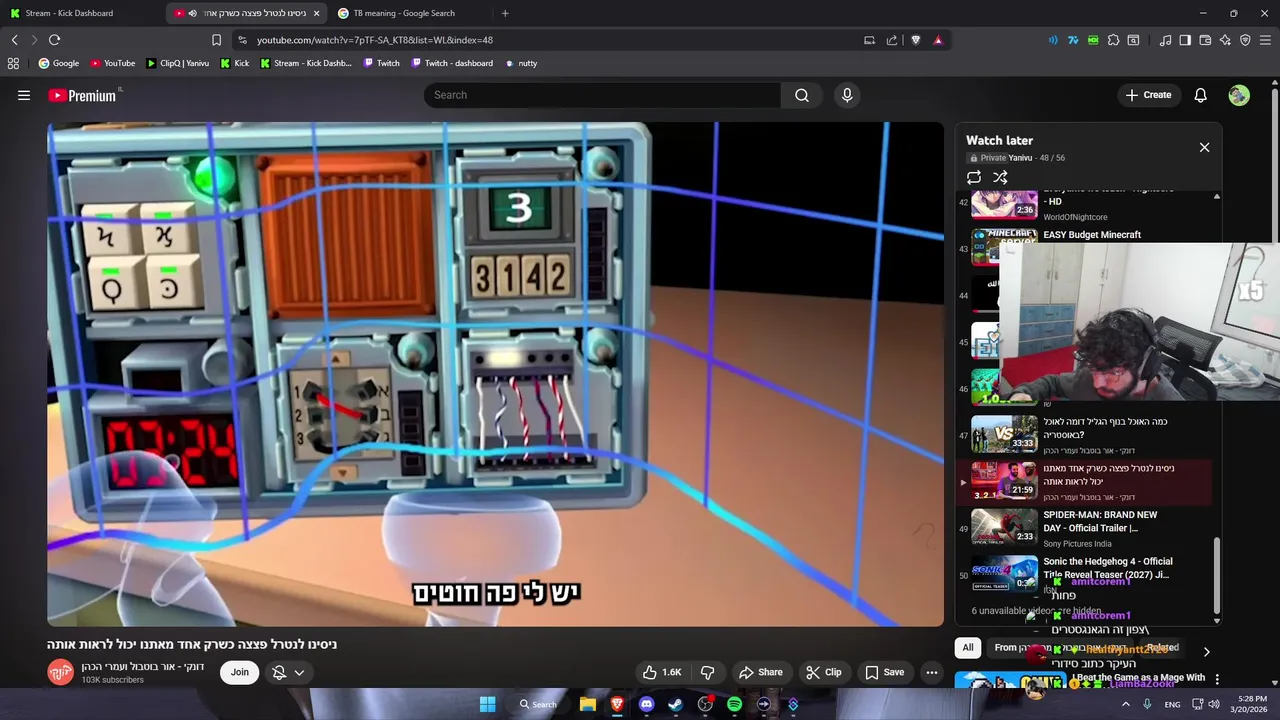
Task: Open the Google bookmark
Action: pos(59,63)
